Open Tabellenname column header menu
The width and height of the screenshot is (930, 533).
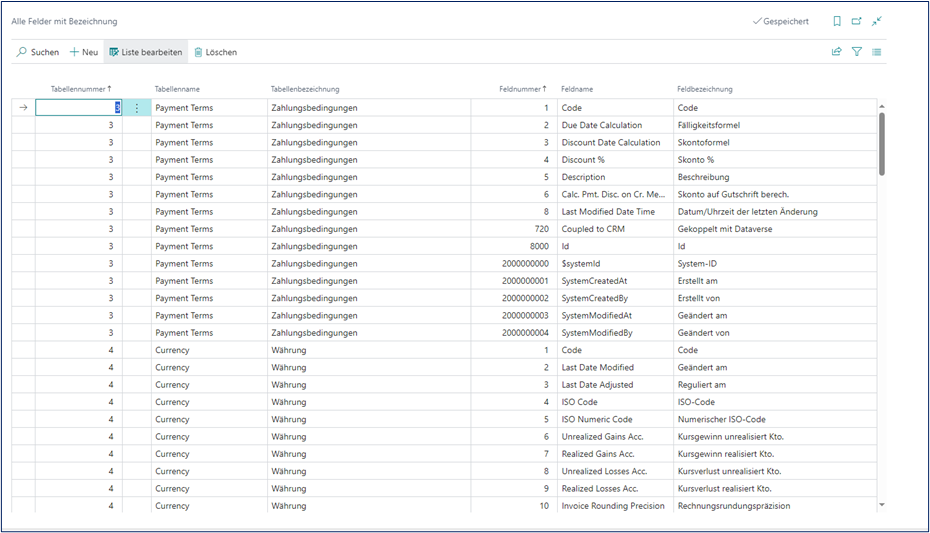coord(177,89)
